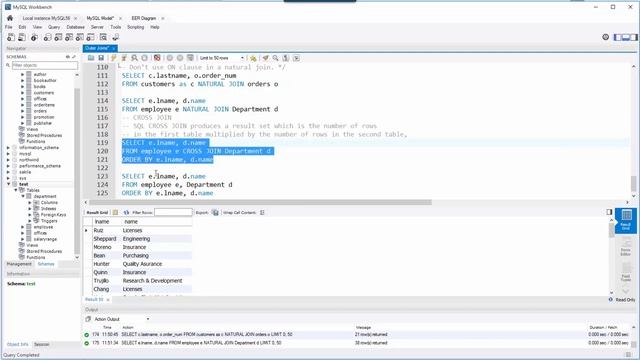Create new function toolbar icon

[x=91, y=37]
